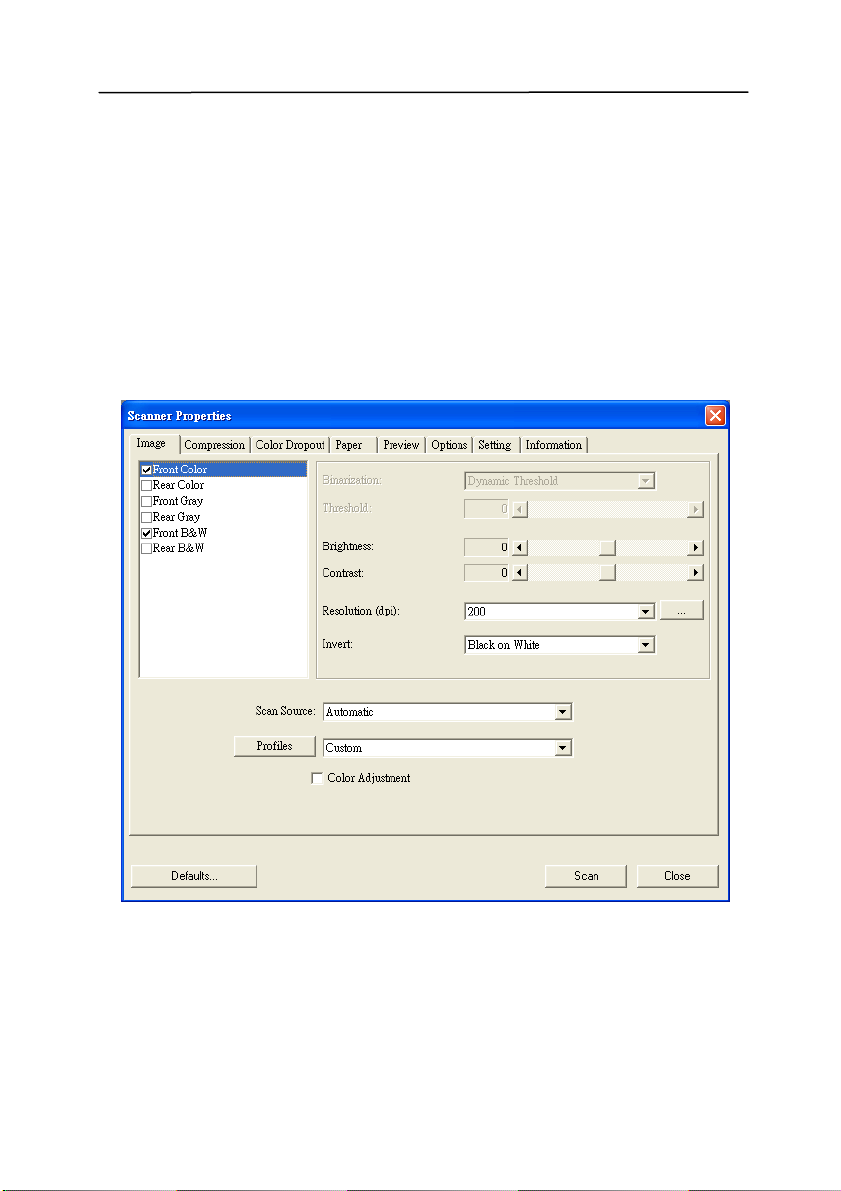Open the Color Dropout tab
841x1191 pixels.
click(x=289, y=445)
